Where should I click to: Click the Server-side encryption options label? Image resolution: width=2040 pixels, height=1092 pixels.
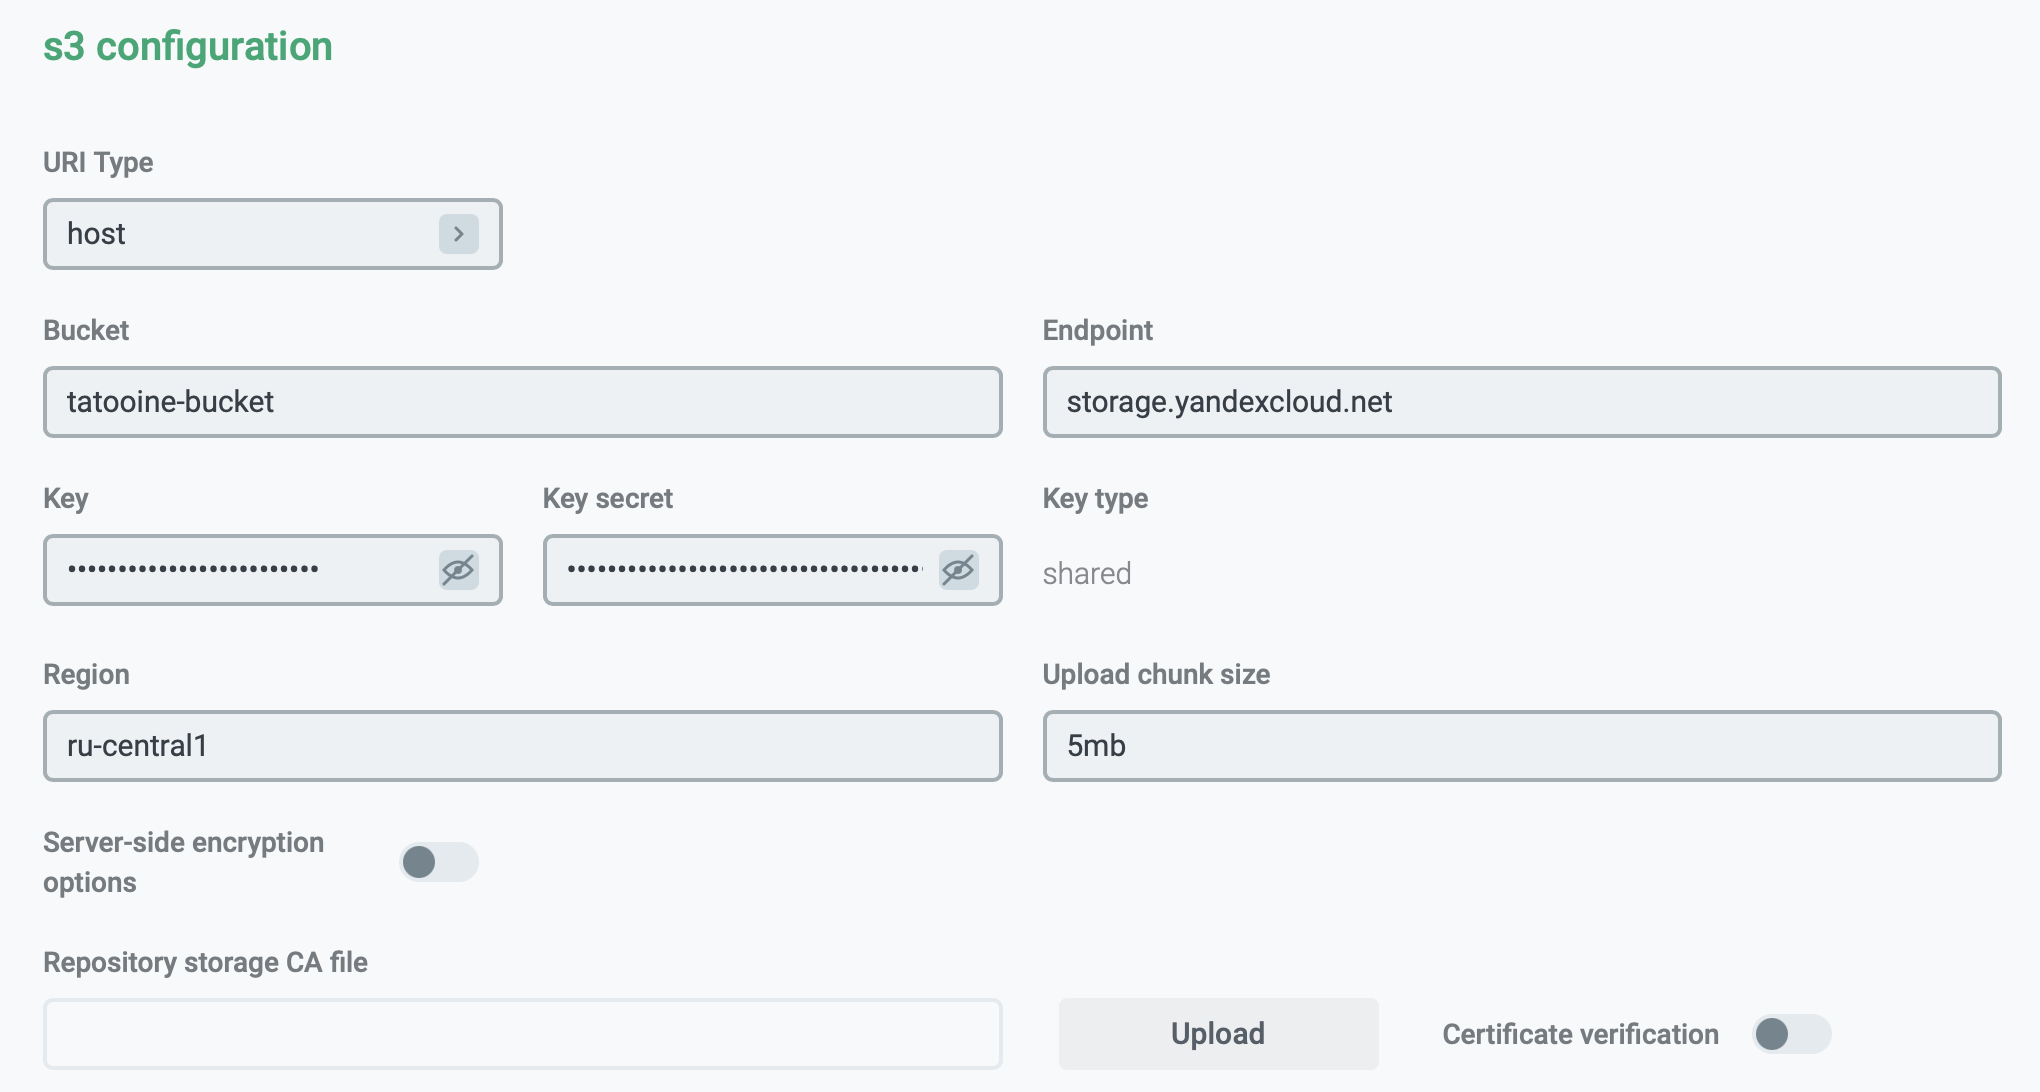point(183,862)
